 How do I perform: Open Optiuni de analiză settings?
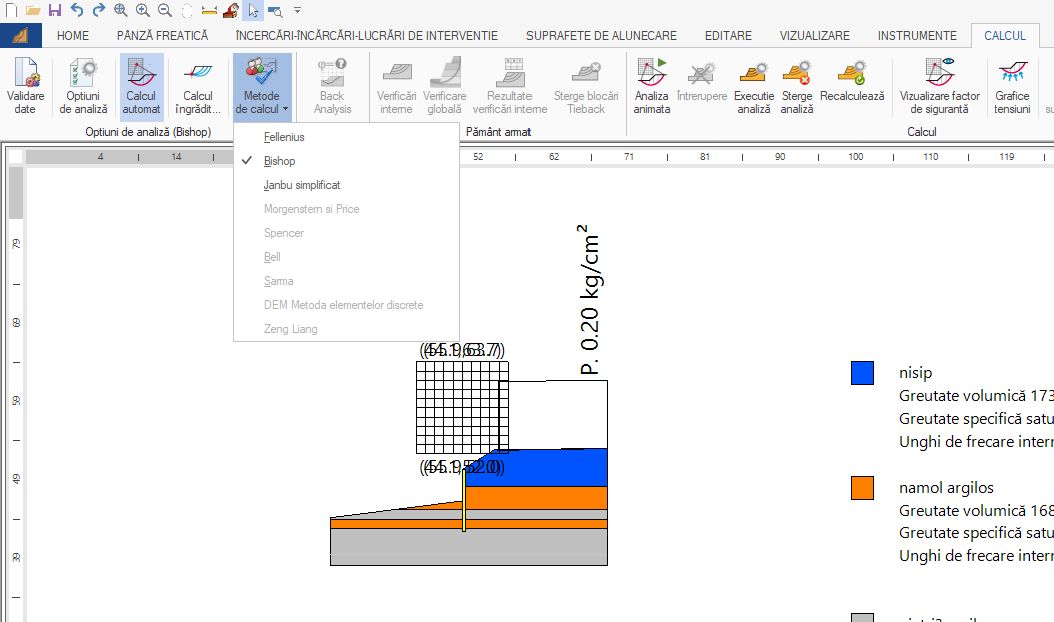pos(83,86)
